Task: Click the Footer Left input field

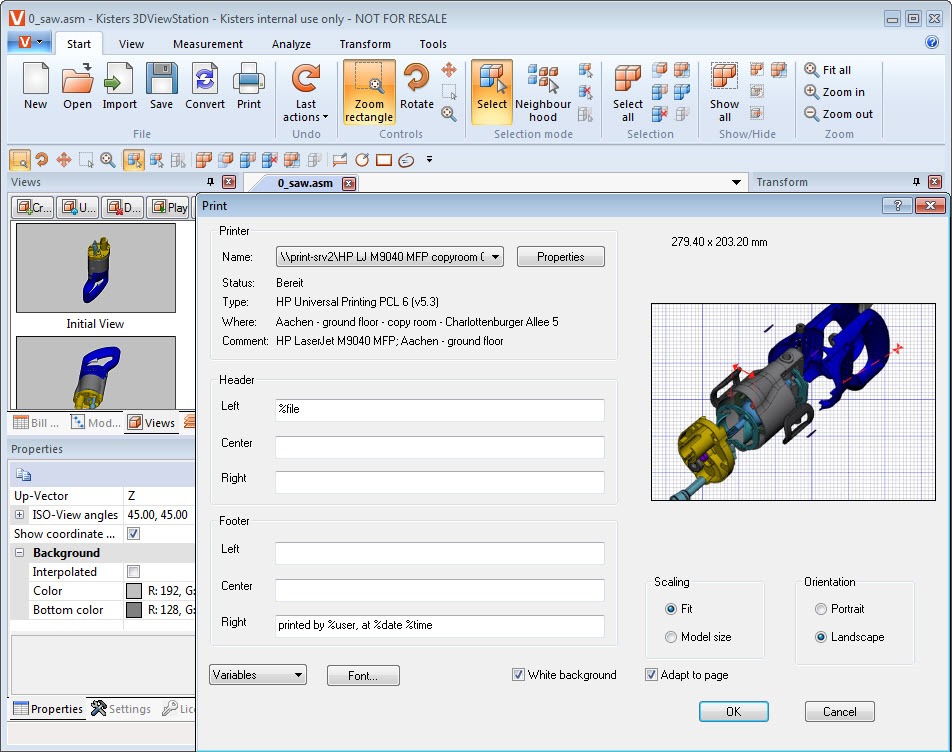Action: point(440,553)
